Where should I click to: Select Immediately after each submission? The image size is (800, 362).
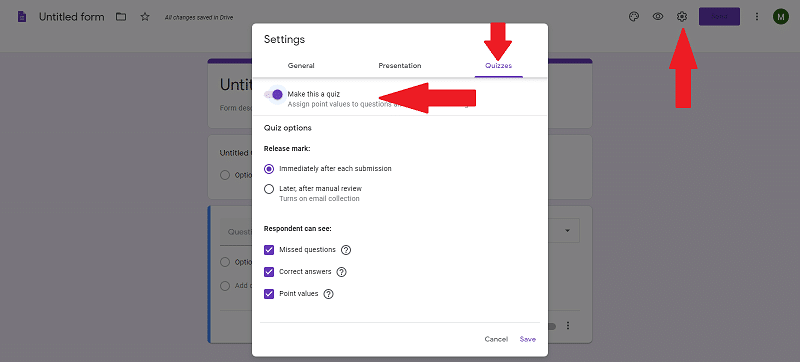click(269, 168)
